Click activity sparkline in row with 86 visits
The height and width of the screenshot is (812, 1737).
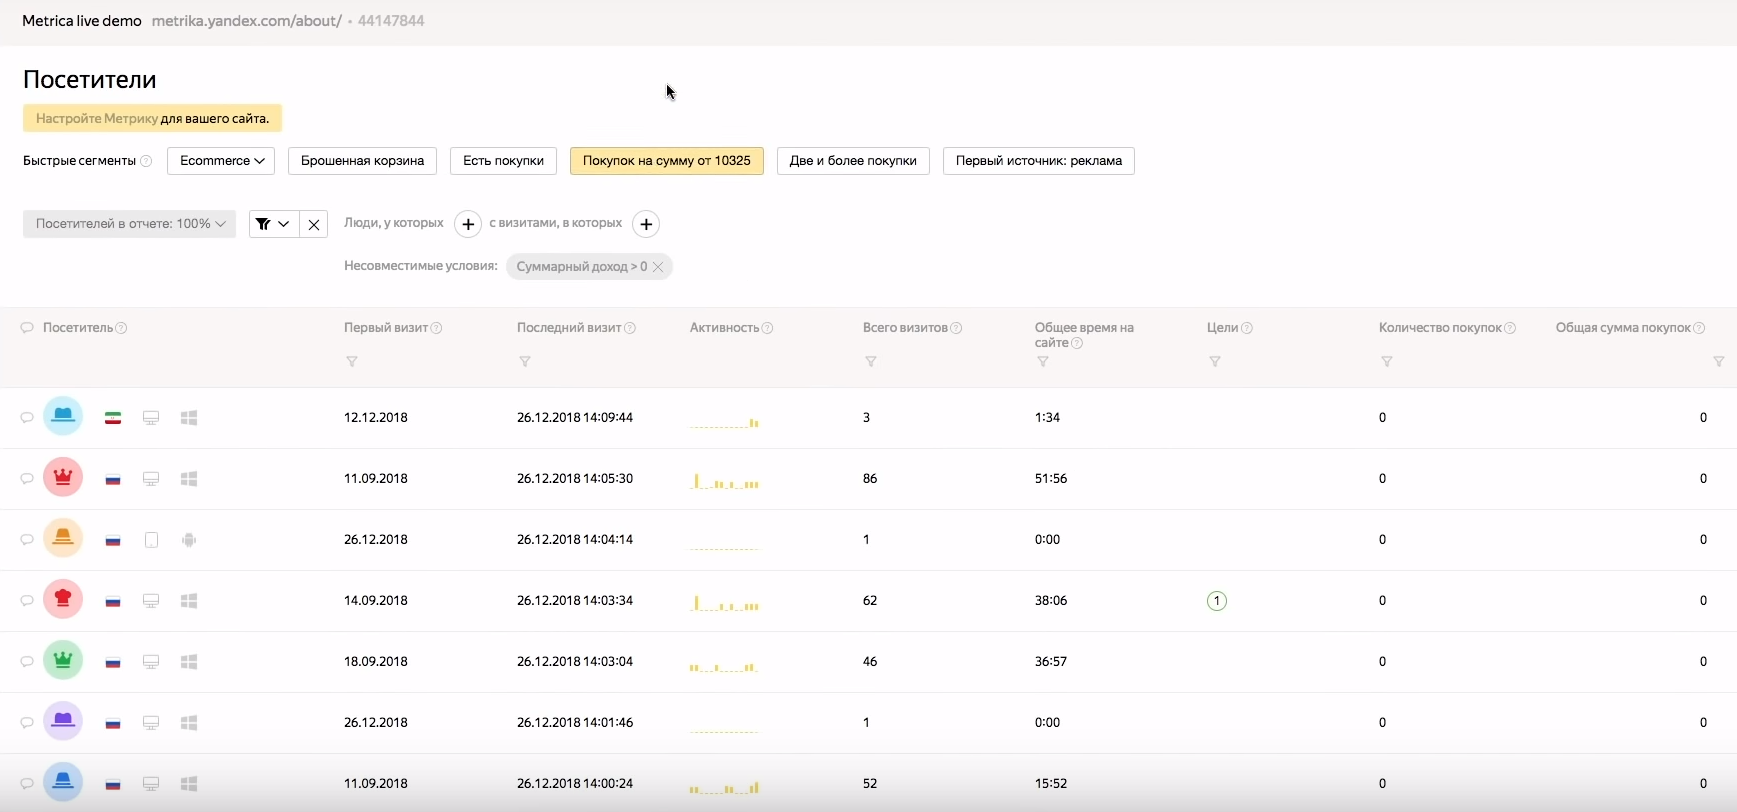point(724,481)
